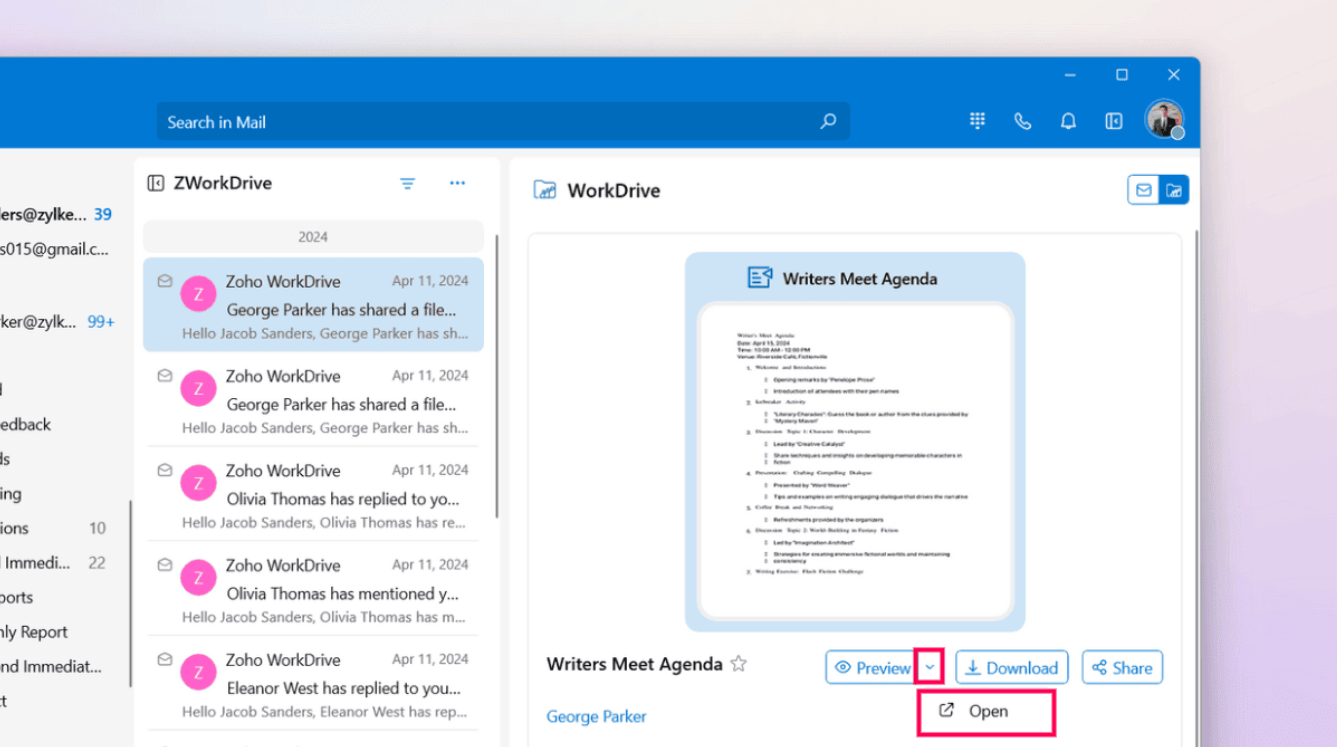Open the apps grid icon
The width and height of the screenshot is (1337, 747).
tap(977, 121)
